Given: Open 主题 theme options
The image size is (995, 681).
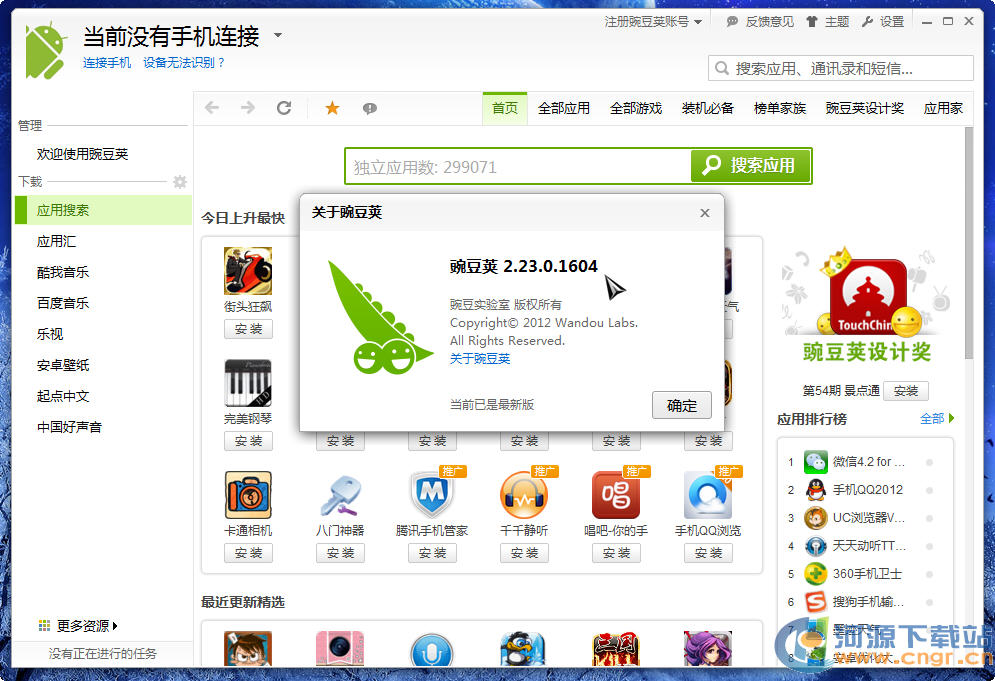Looking at the screenshot, I should pos(827,22).
